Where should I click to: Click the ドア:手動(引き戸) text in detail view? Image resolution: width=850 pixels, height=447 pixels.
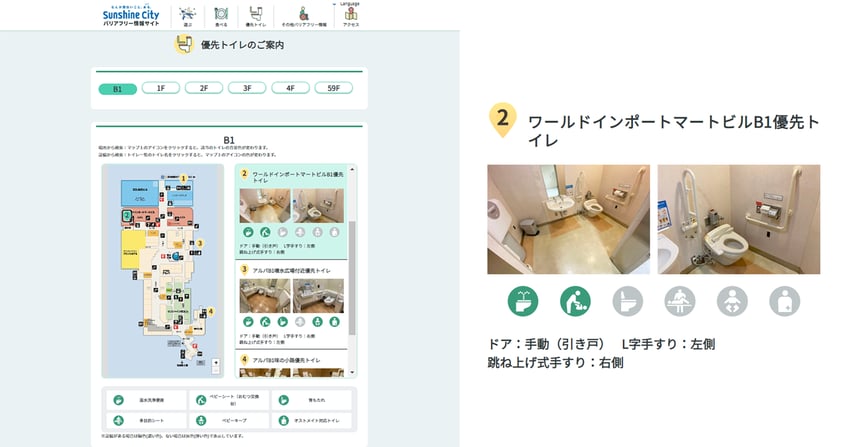point(546,344)
